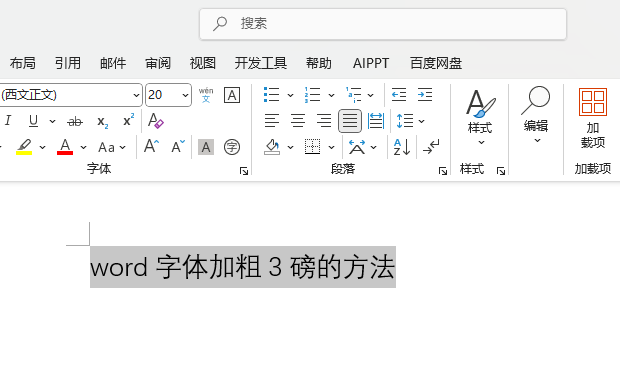Open the 审阅 ribbon tab
Image resolution: width=620 pixels, height=382 pixels.
158,63
